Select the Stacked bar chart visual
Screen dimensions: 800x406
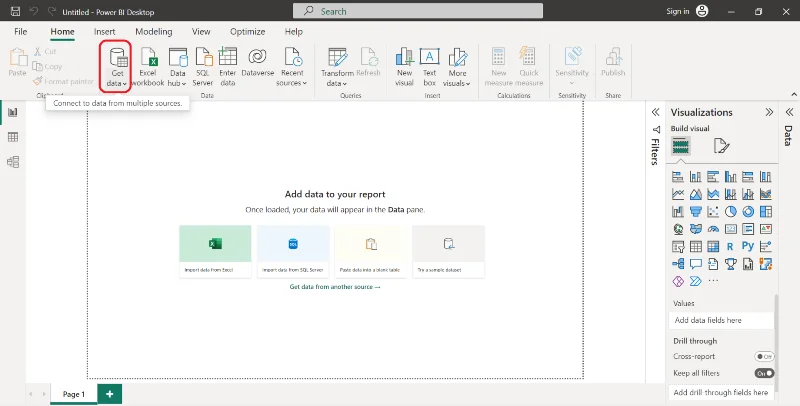pos(678,177)
